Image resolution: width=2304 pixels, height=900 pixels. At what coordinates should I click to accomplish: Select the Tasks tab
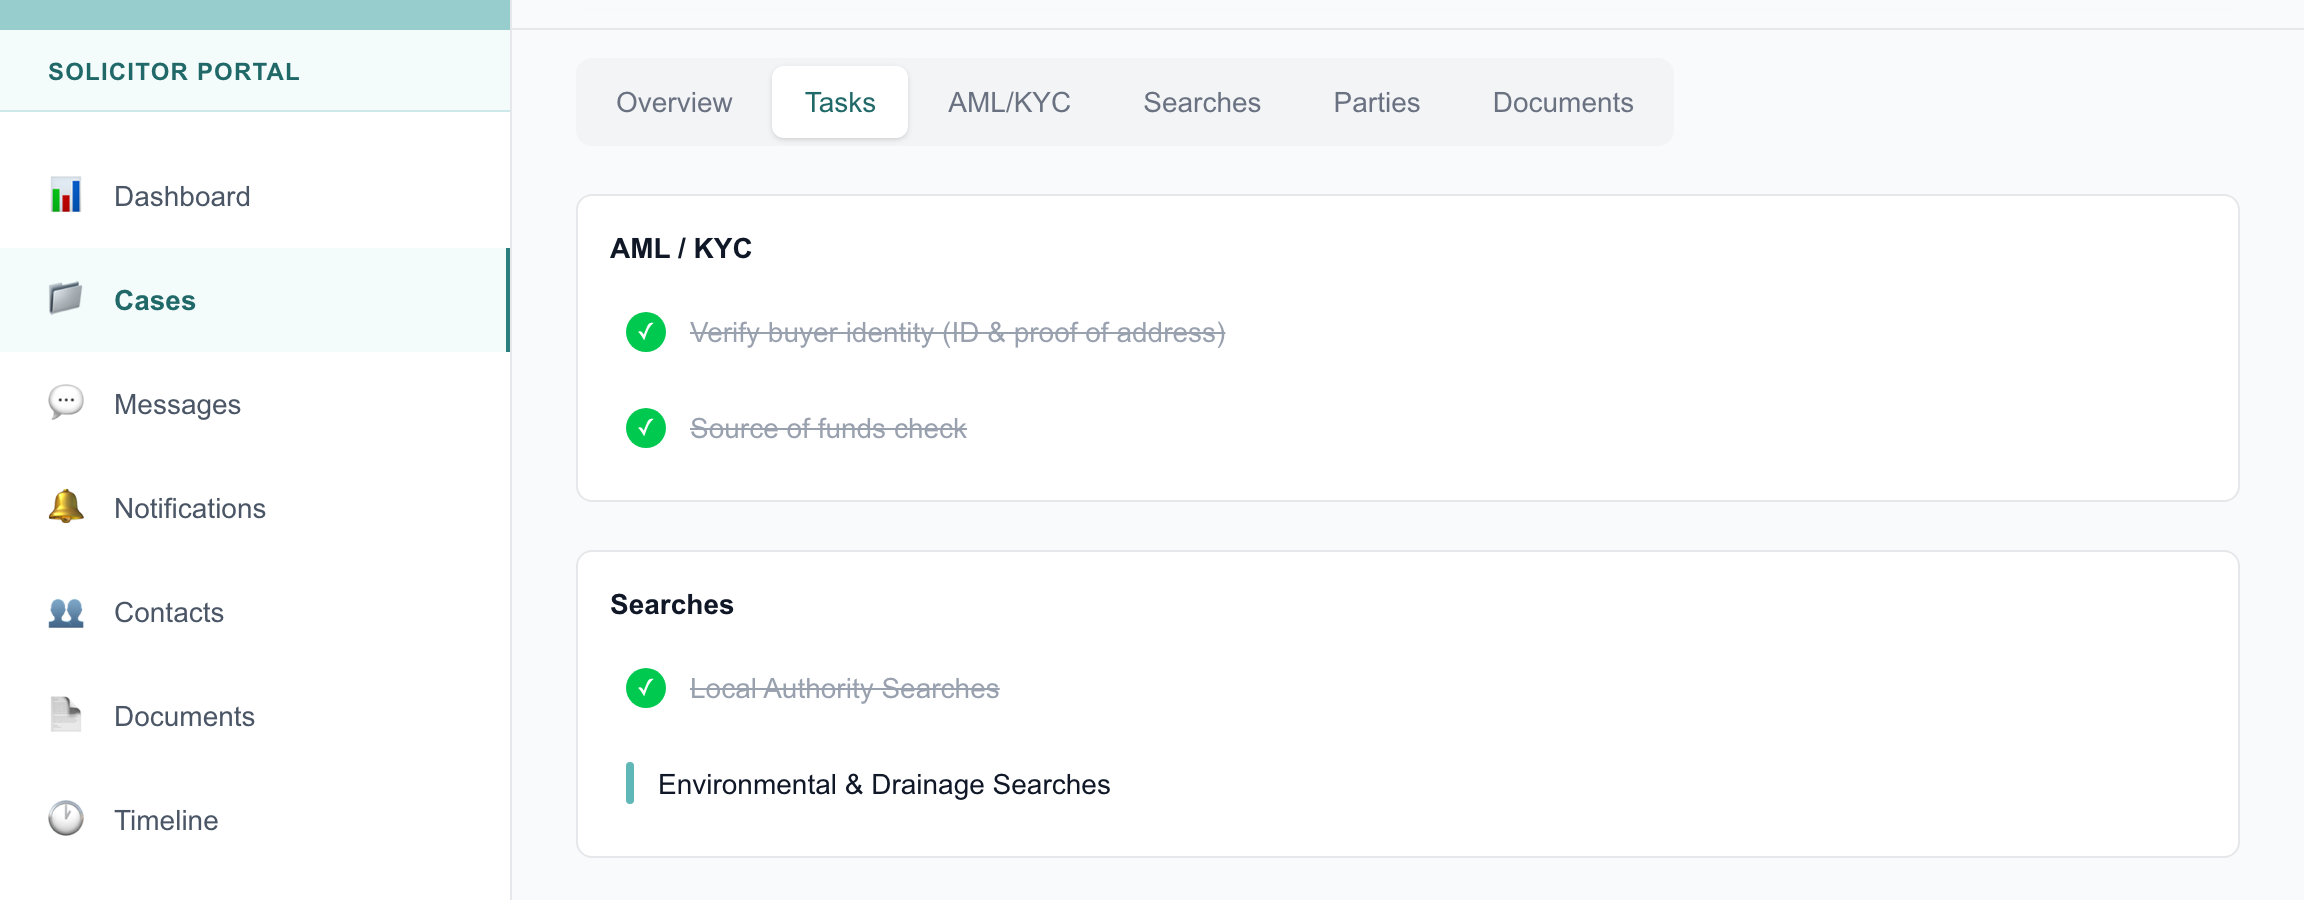click(840, 102)
